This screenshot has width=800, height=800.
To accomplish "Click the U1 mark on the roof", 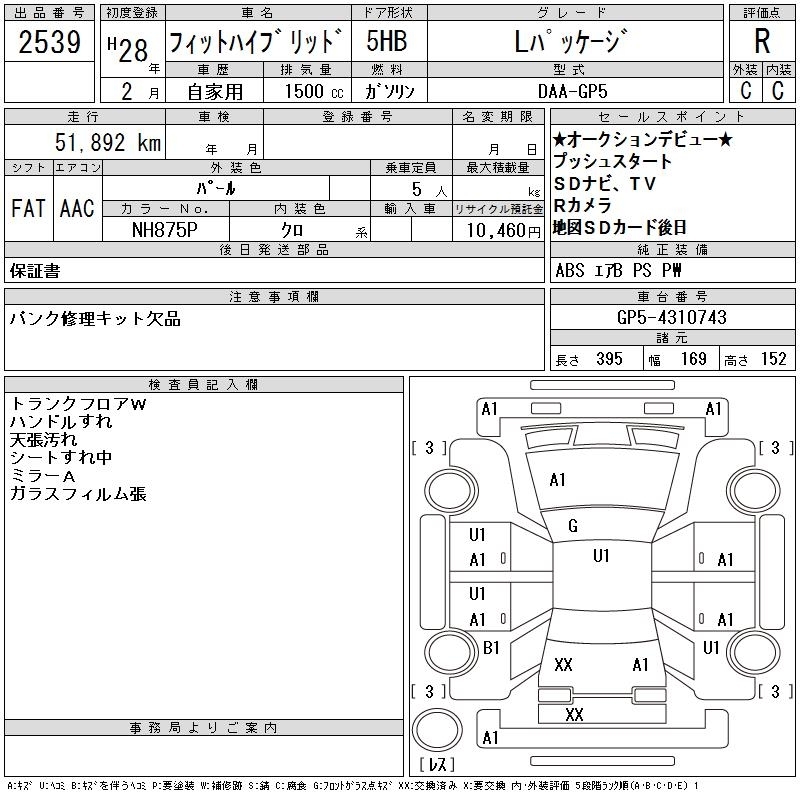I will 601,555.
